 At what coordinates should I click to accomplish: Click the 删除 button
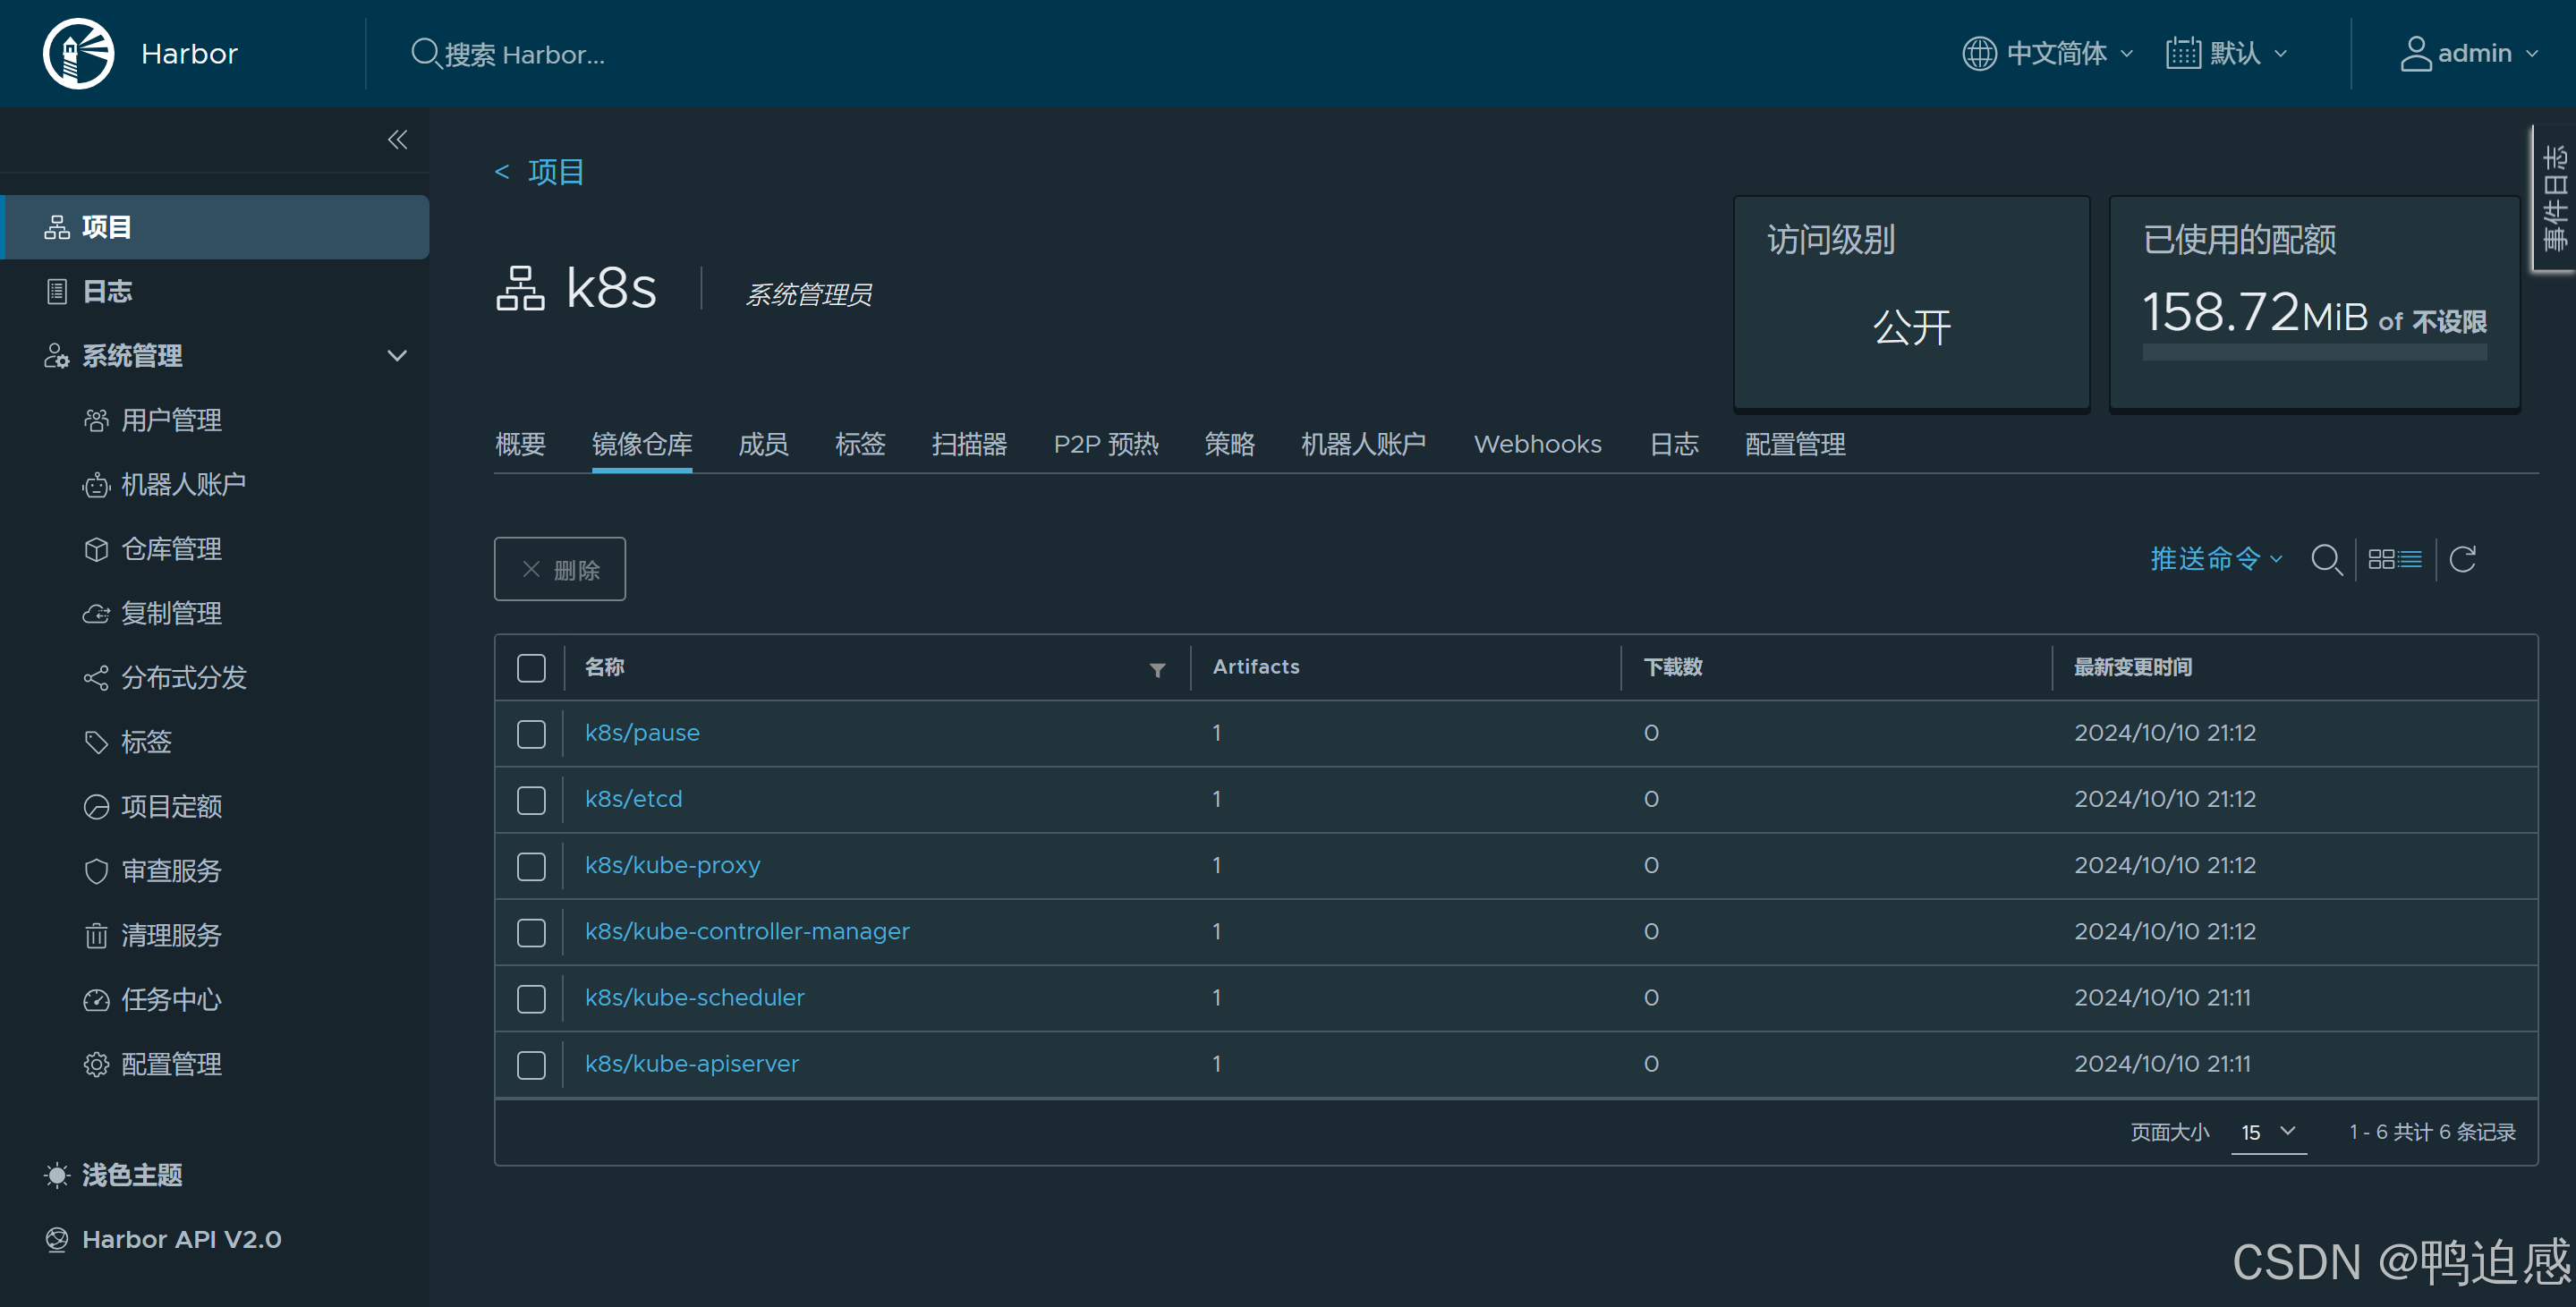coord(560,569)
